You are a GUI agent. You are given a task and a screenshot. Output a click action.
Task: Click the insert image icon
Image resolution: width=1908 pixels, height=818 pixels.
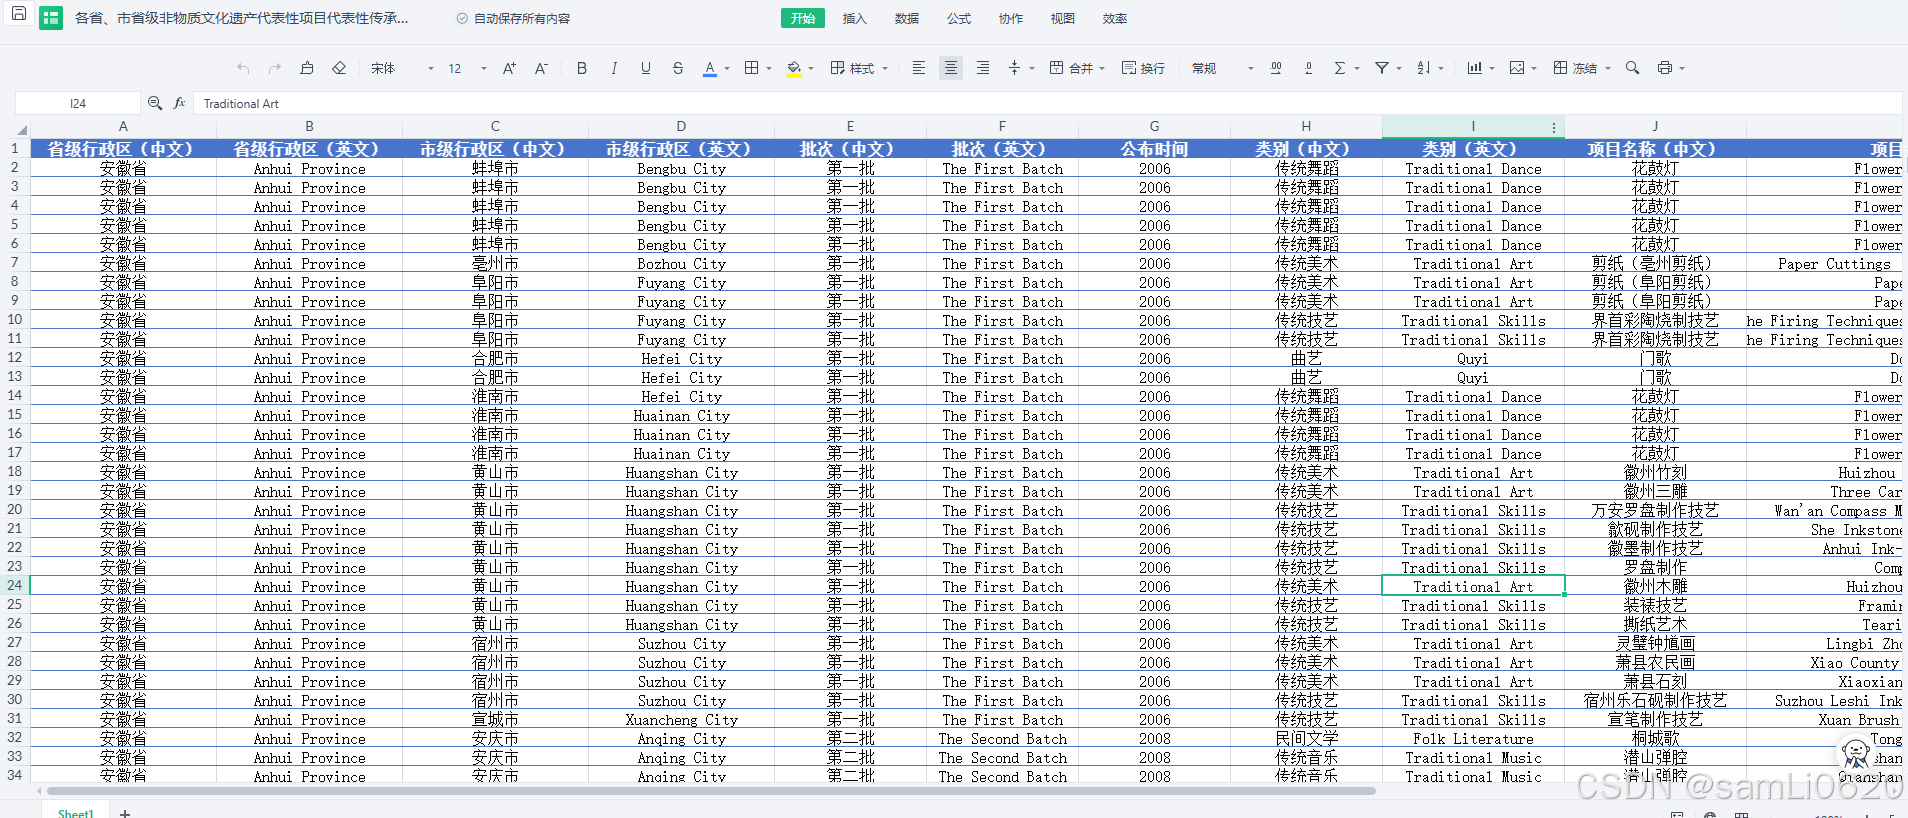coord(1517,68)
